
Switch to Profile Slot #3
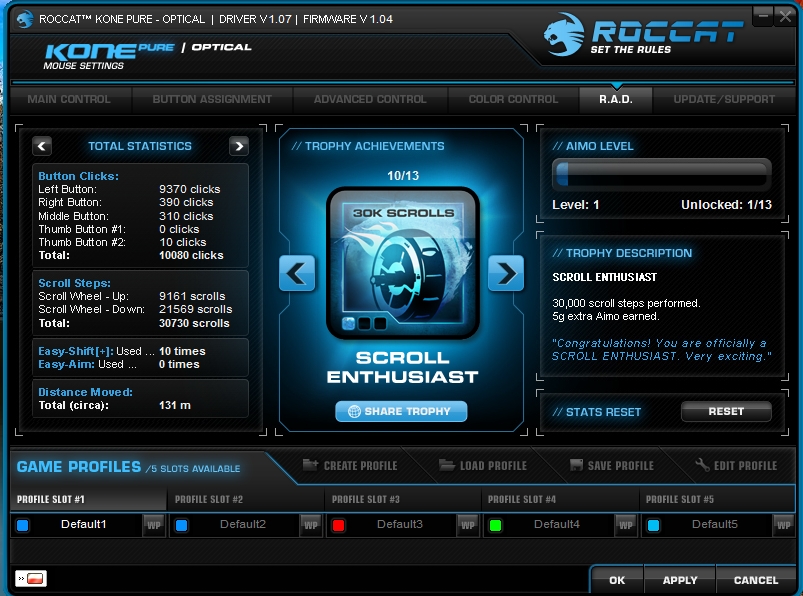click(x=403, y=499)
